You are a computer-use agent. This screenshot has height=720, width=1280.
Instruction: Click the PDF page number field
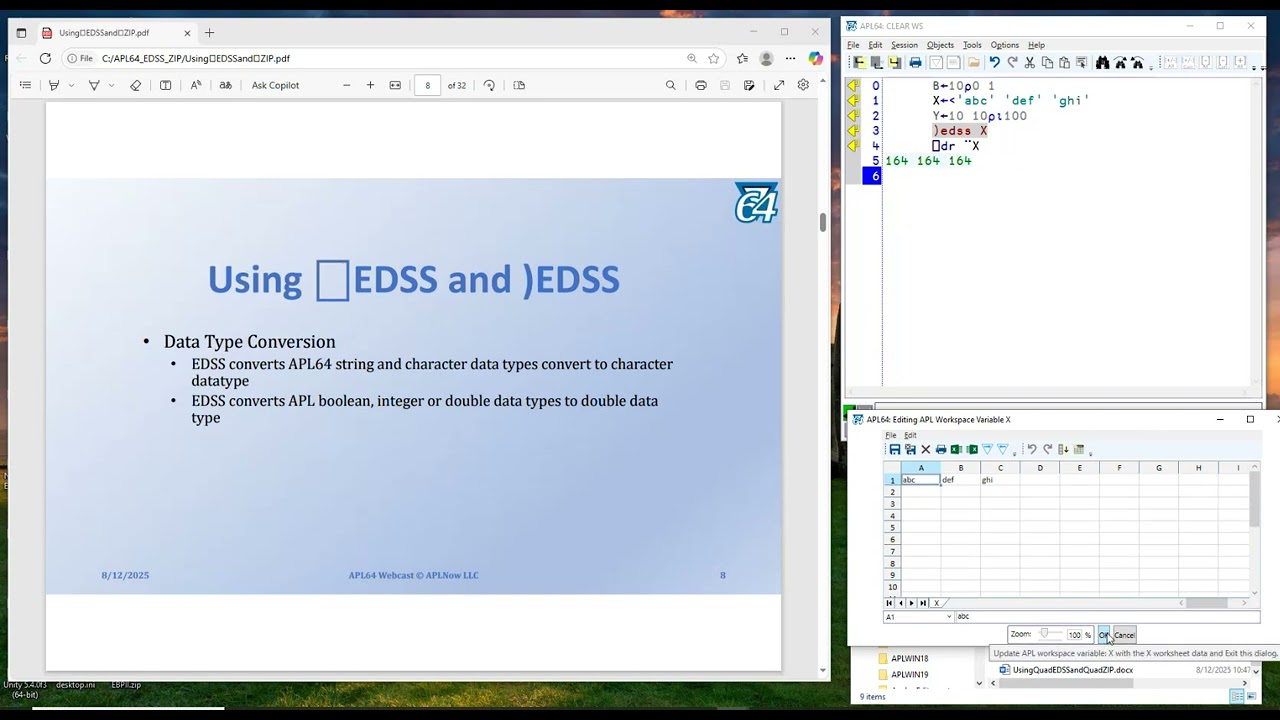427,85
